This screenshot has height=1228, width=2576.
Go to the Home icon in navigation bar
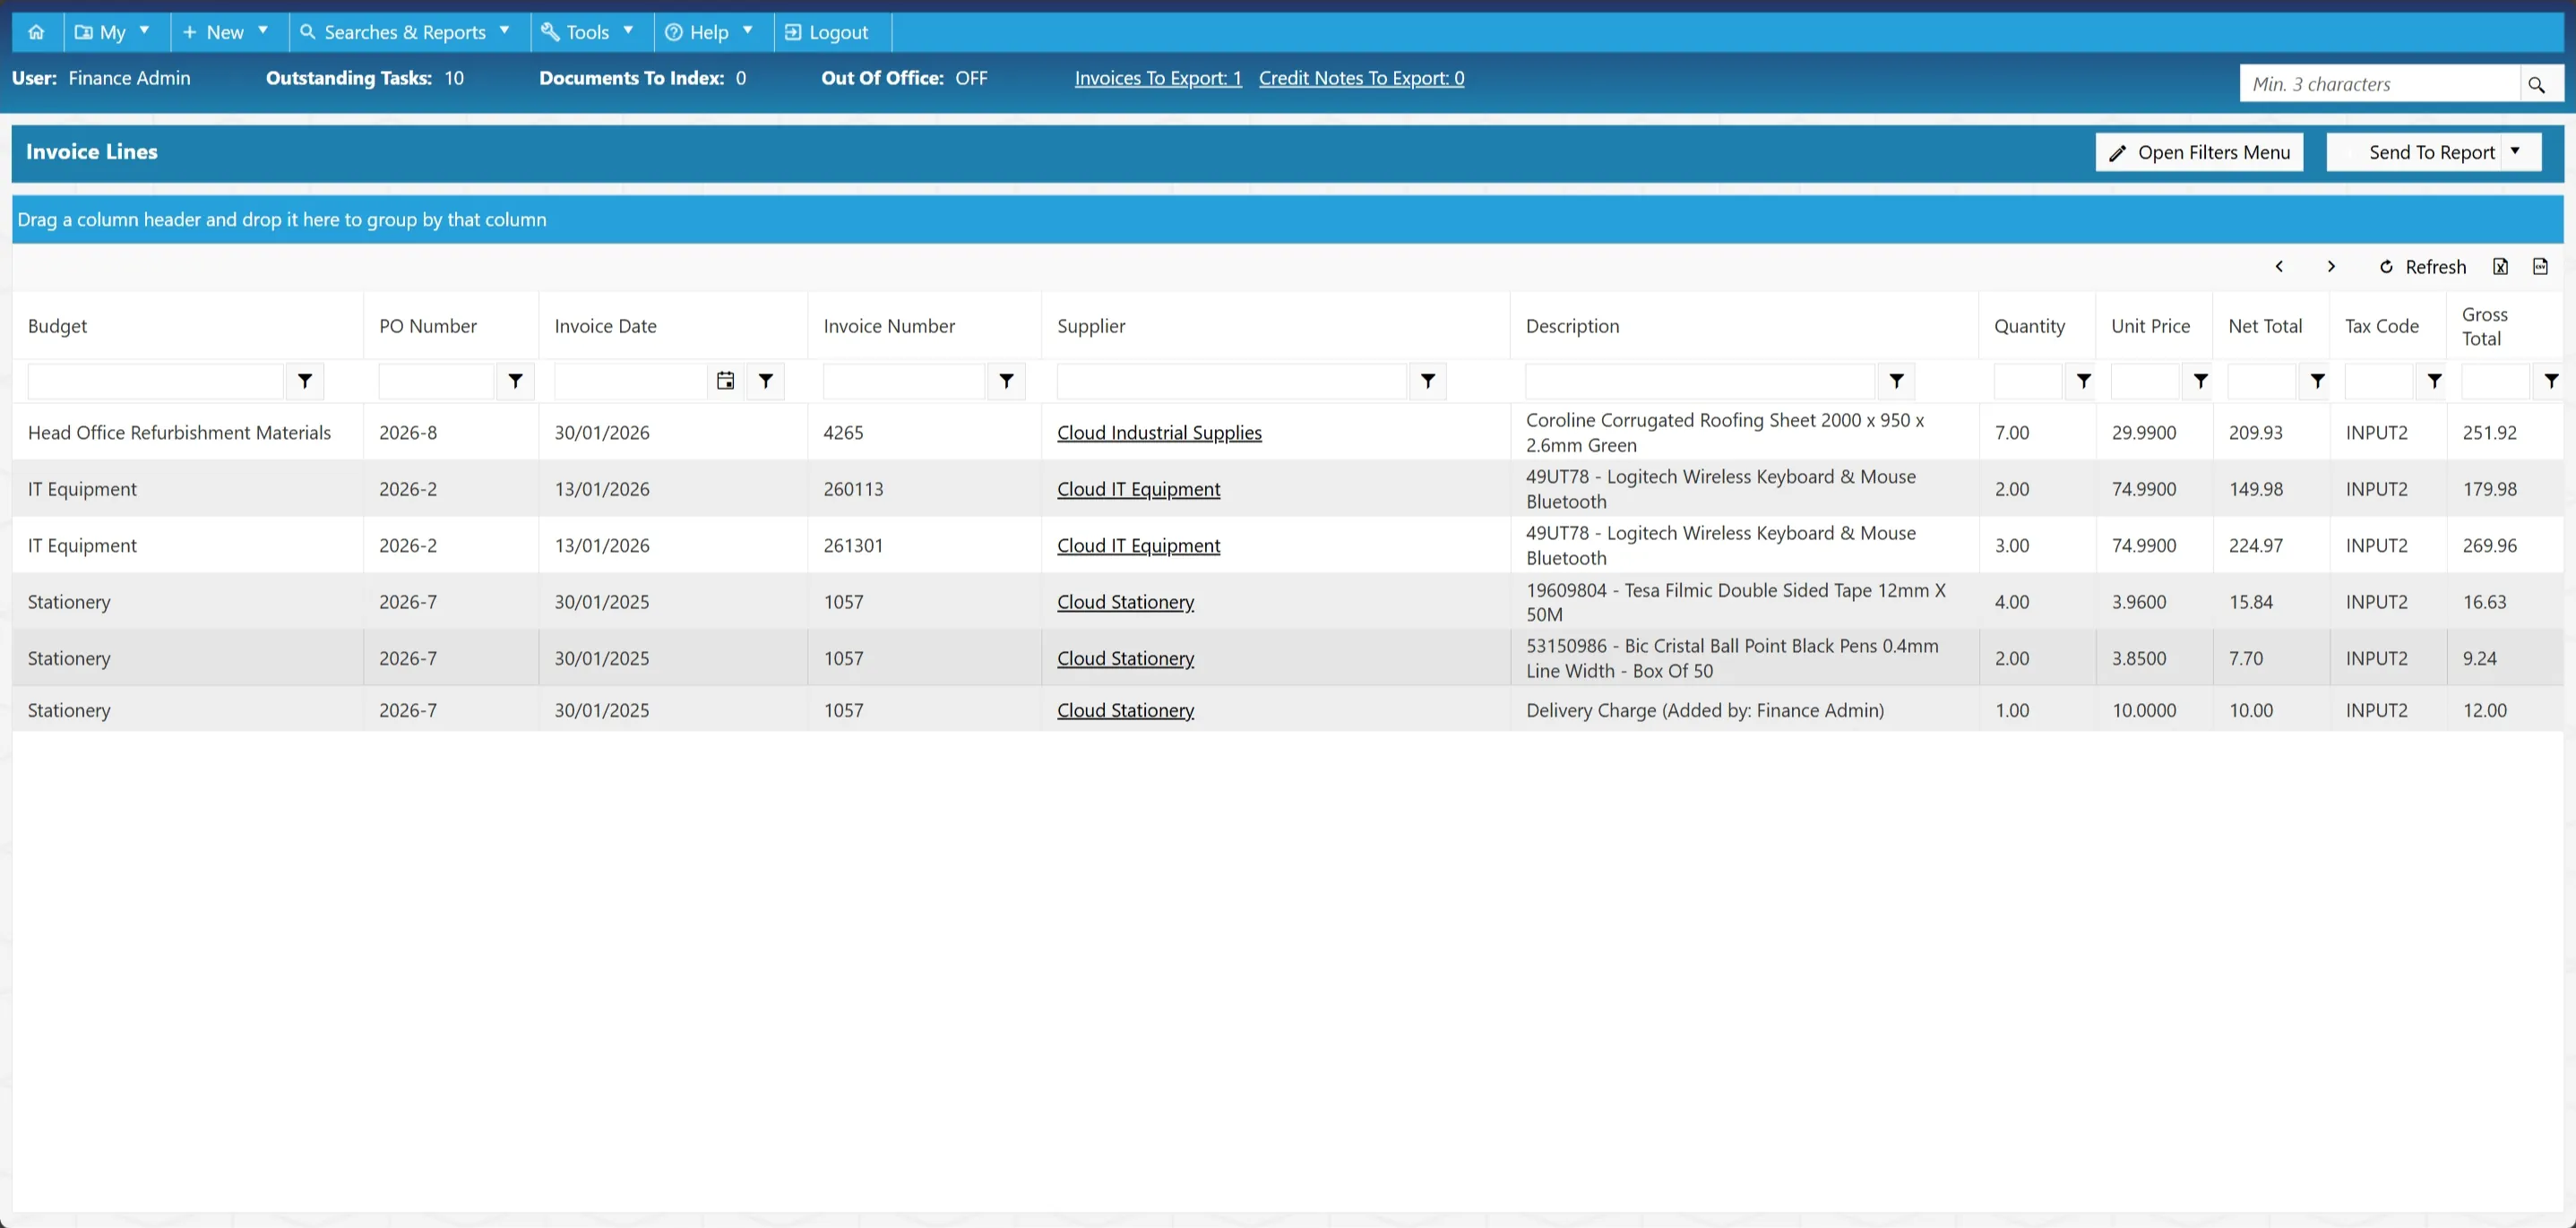36,32
